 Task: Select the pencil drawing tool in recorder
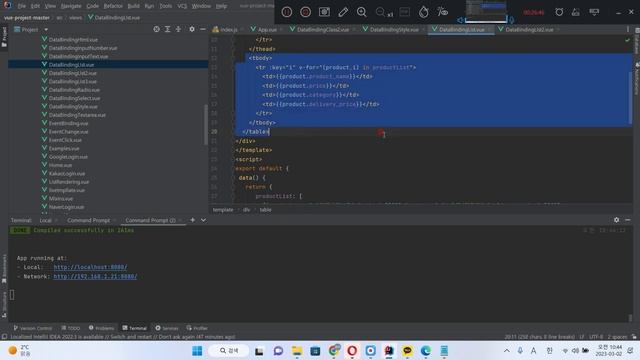[343, 12]
